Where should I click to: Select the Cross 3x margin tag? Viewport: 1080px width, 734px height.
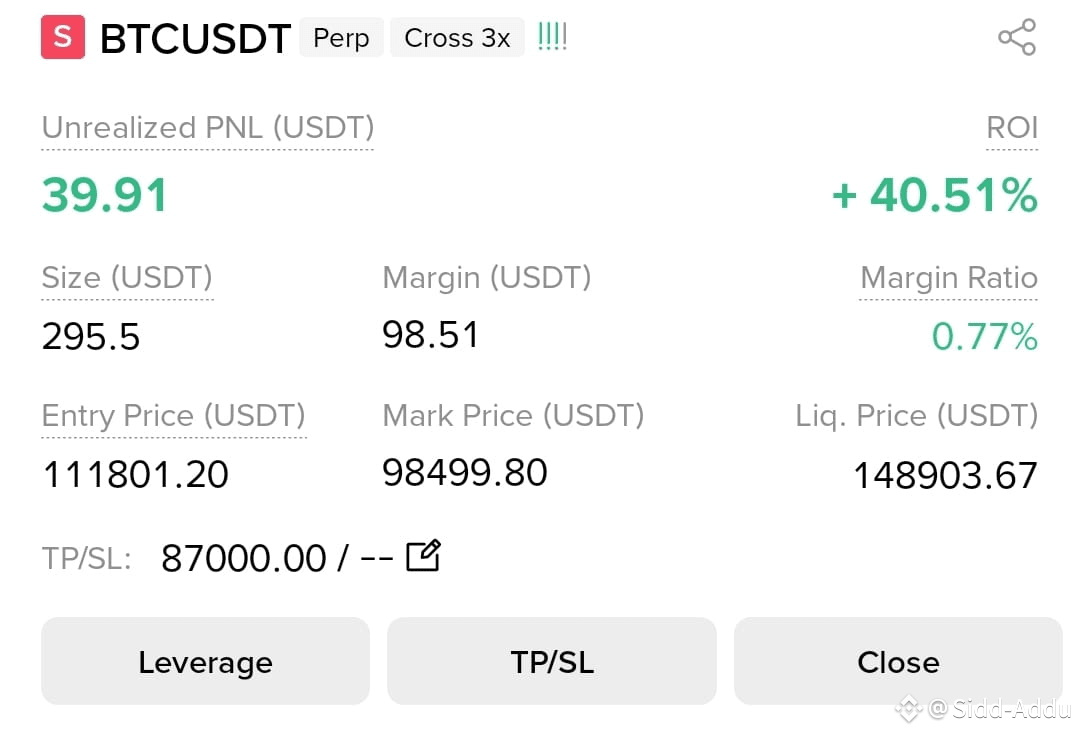tap(457, 38)
